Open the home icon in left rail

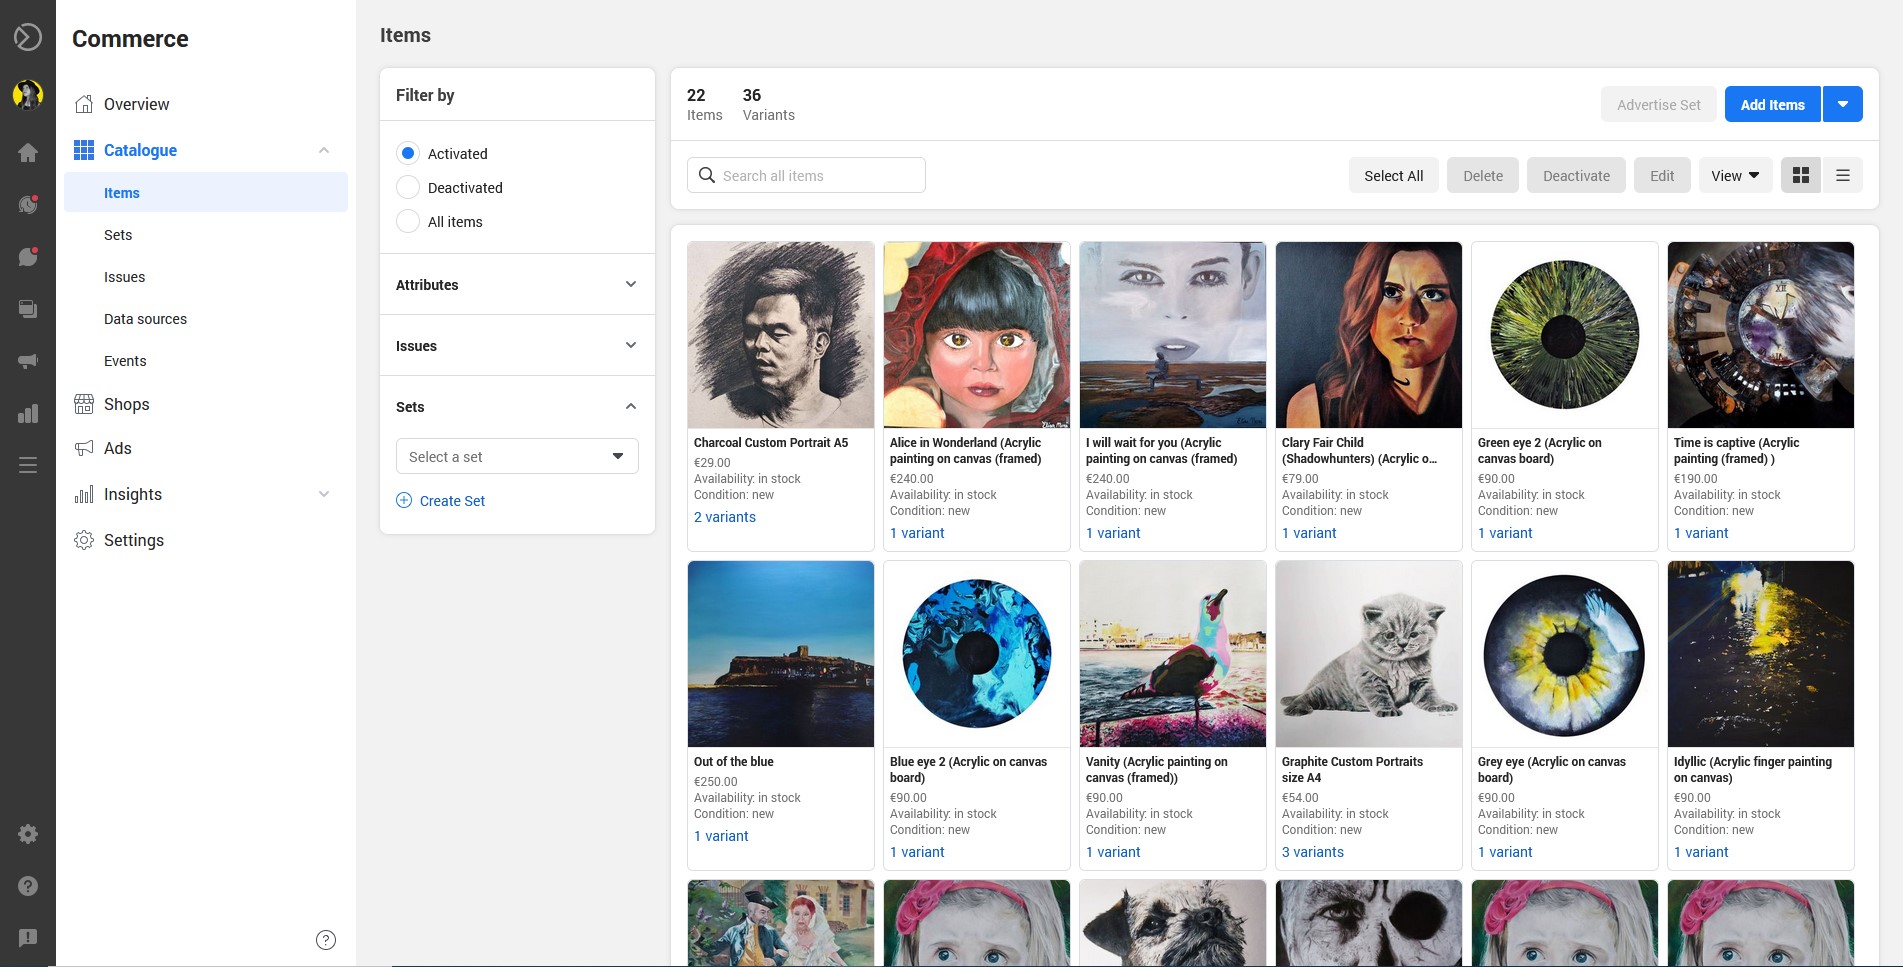tap(28, 152)
